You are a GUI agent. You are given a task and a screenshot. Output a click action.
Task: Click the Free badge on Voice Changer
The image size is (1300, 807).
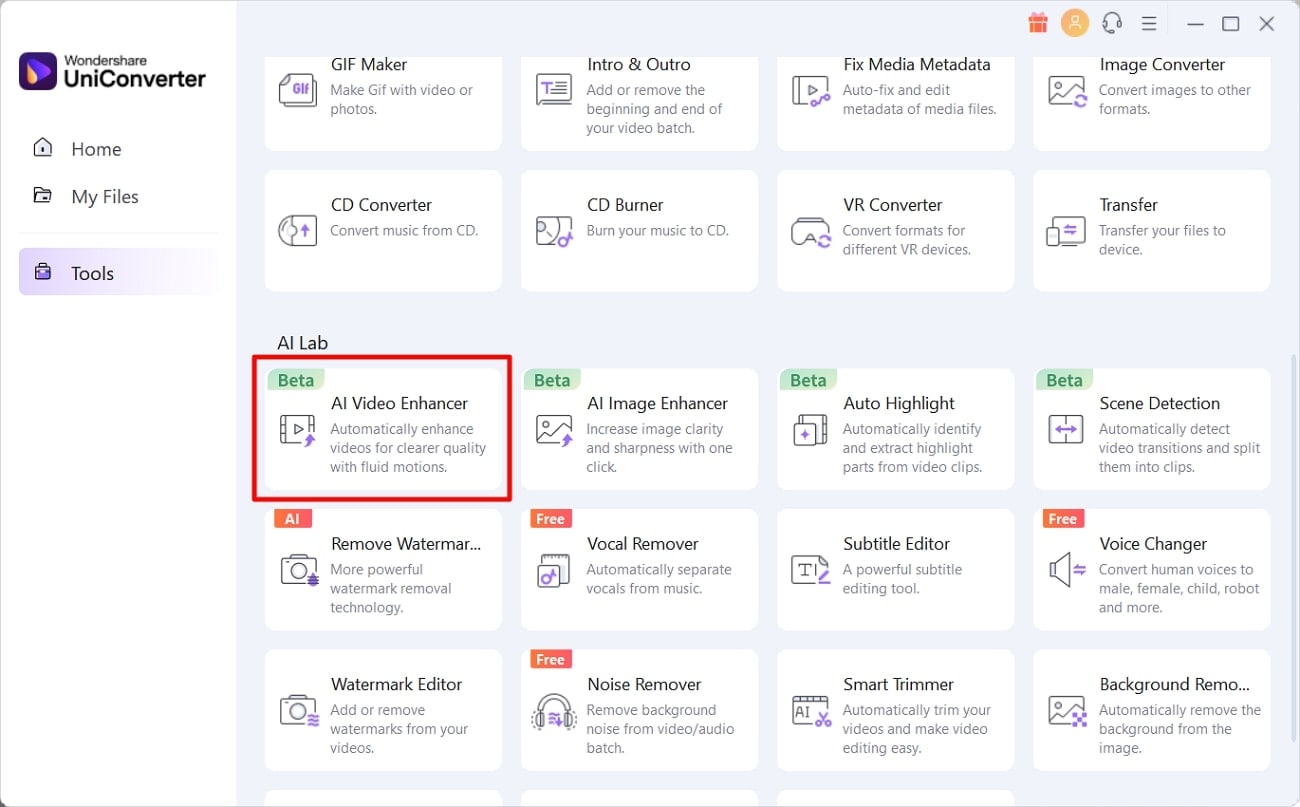1062,519
